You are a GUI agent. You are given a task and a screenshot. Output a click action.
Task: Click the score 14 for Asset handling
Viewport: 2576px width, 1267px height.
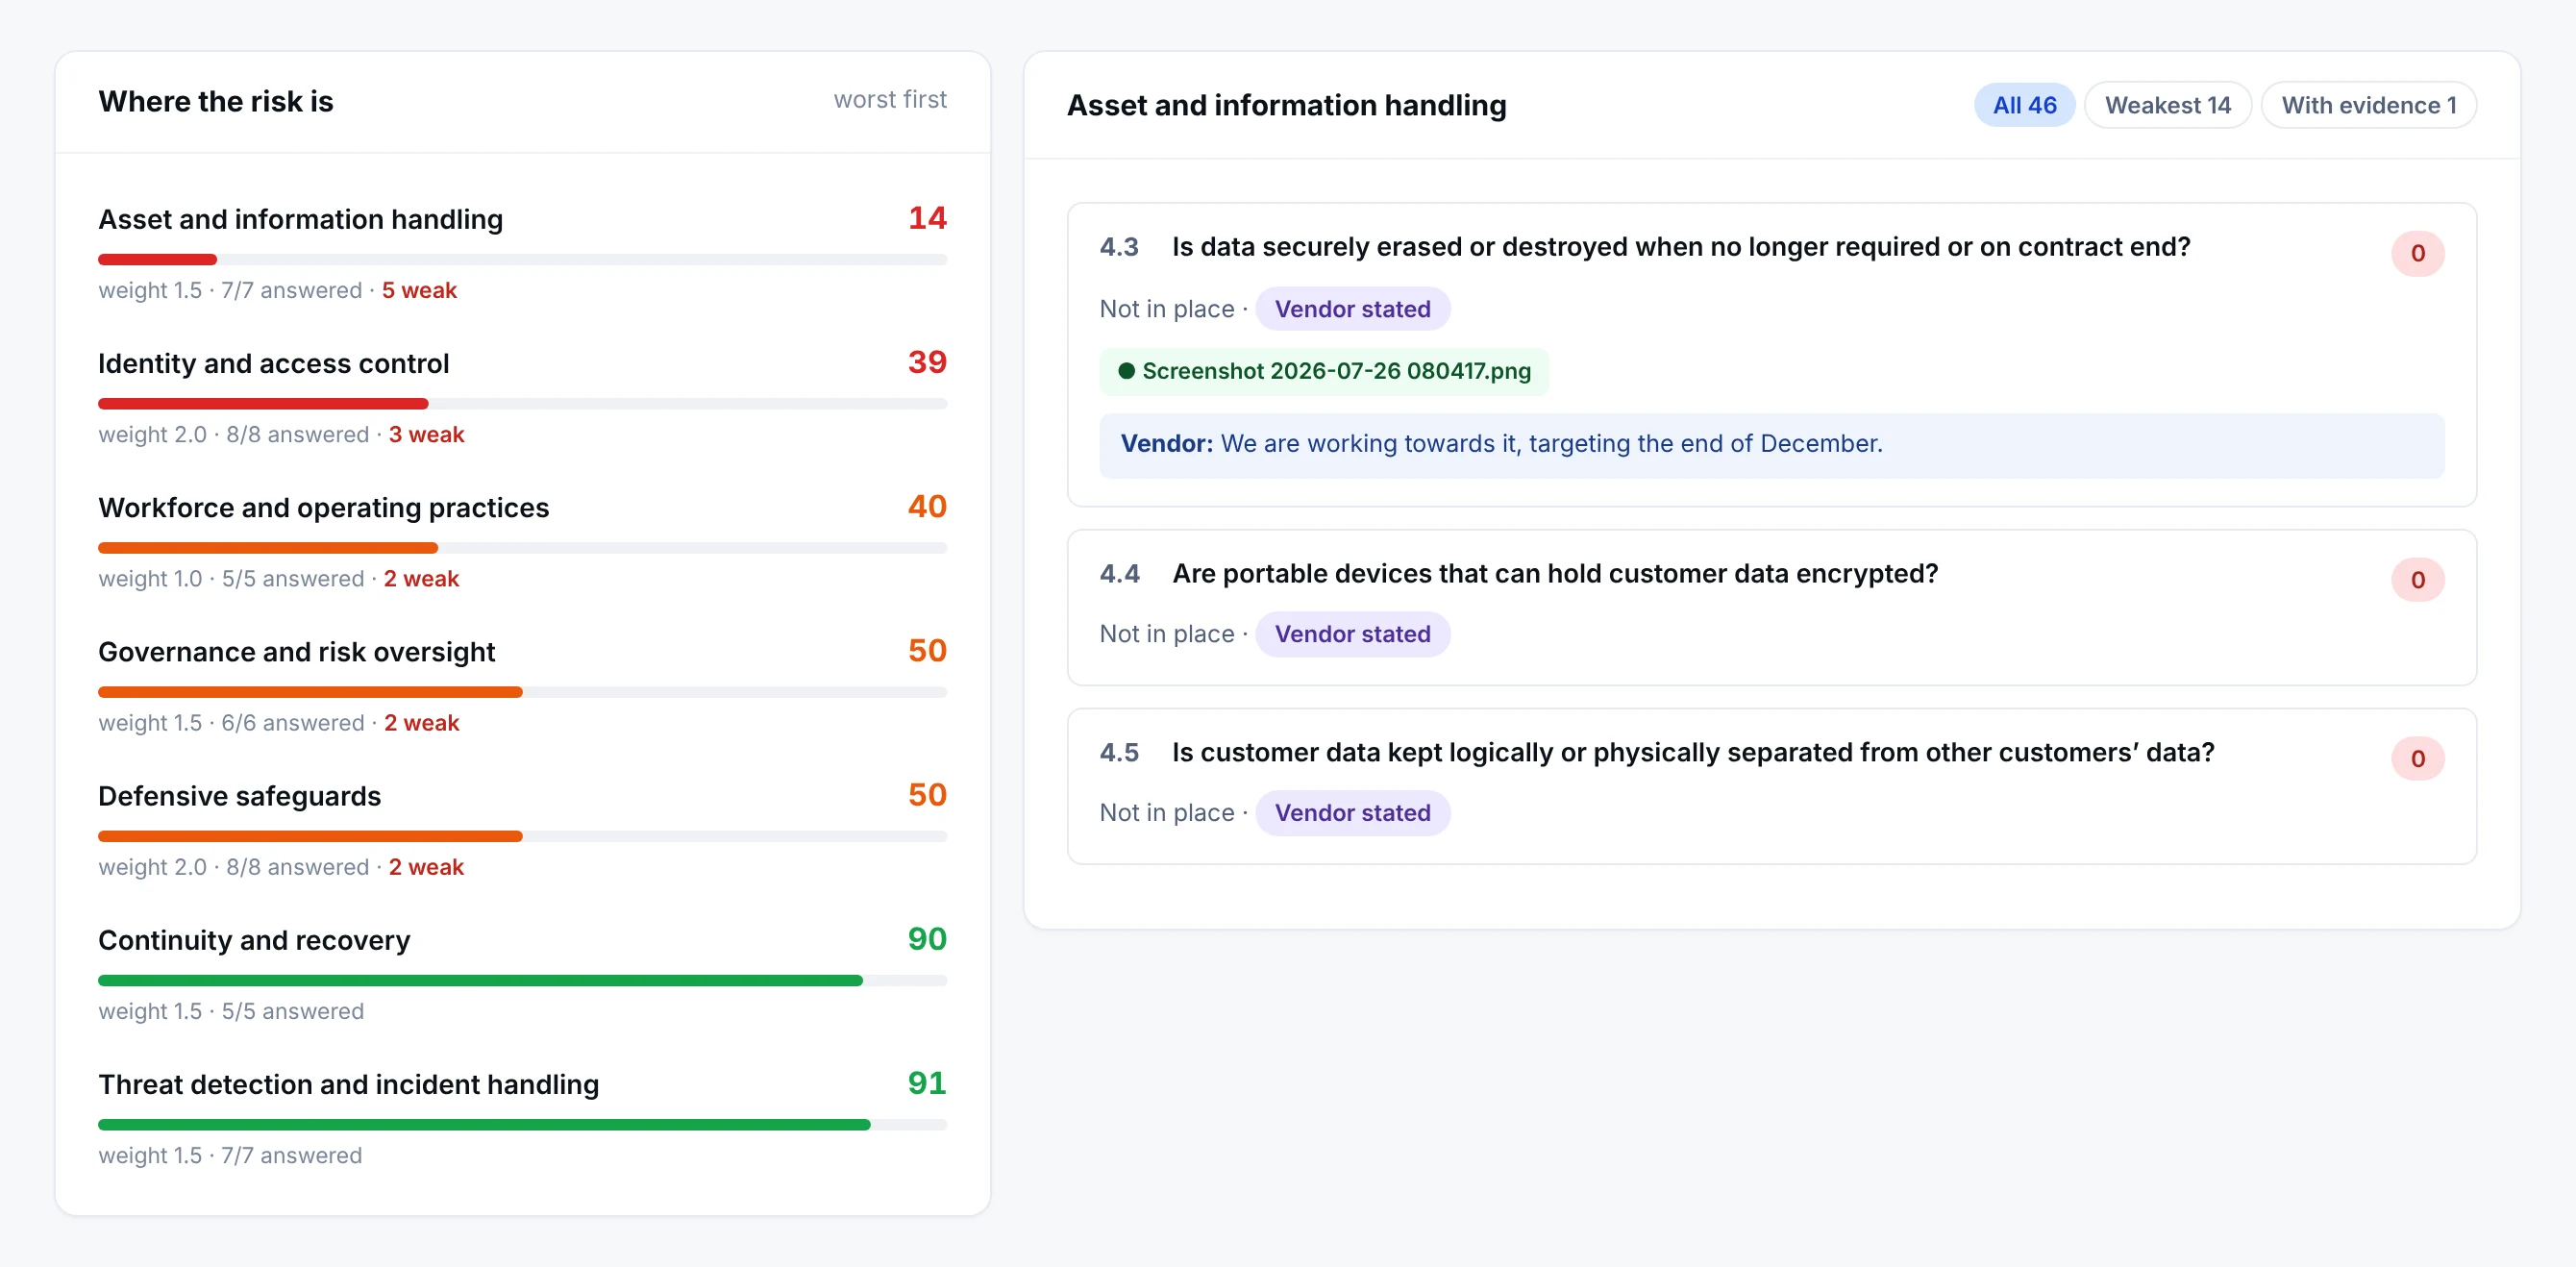point(927,218)
